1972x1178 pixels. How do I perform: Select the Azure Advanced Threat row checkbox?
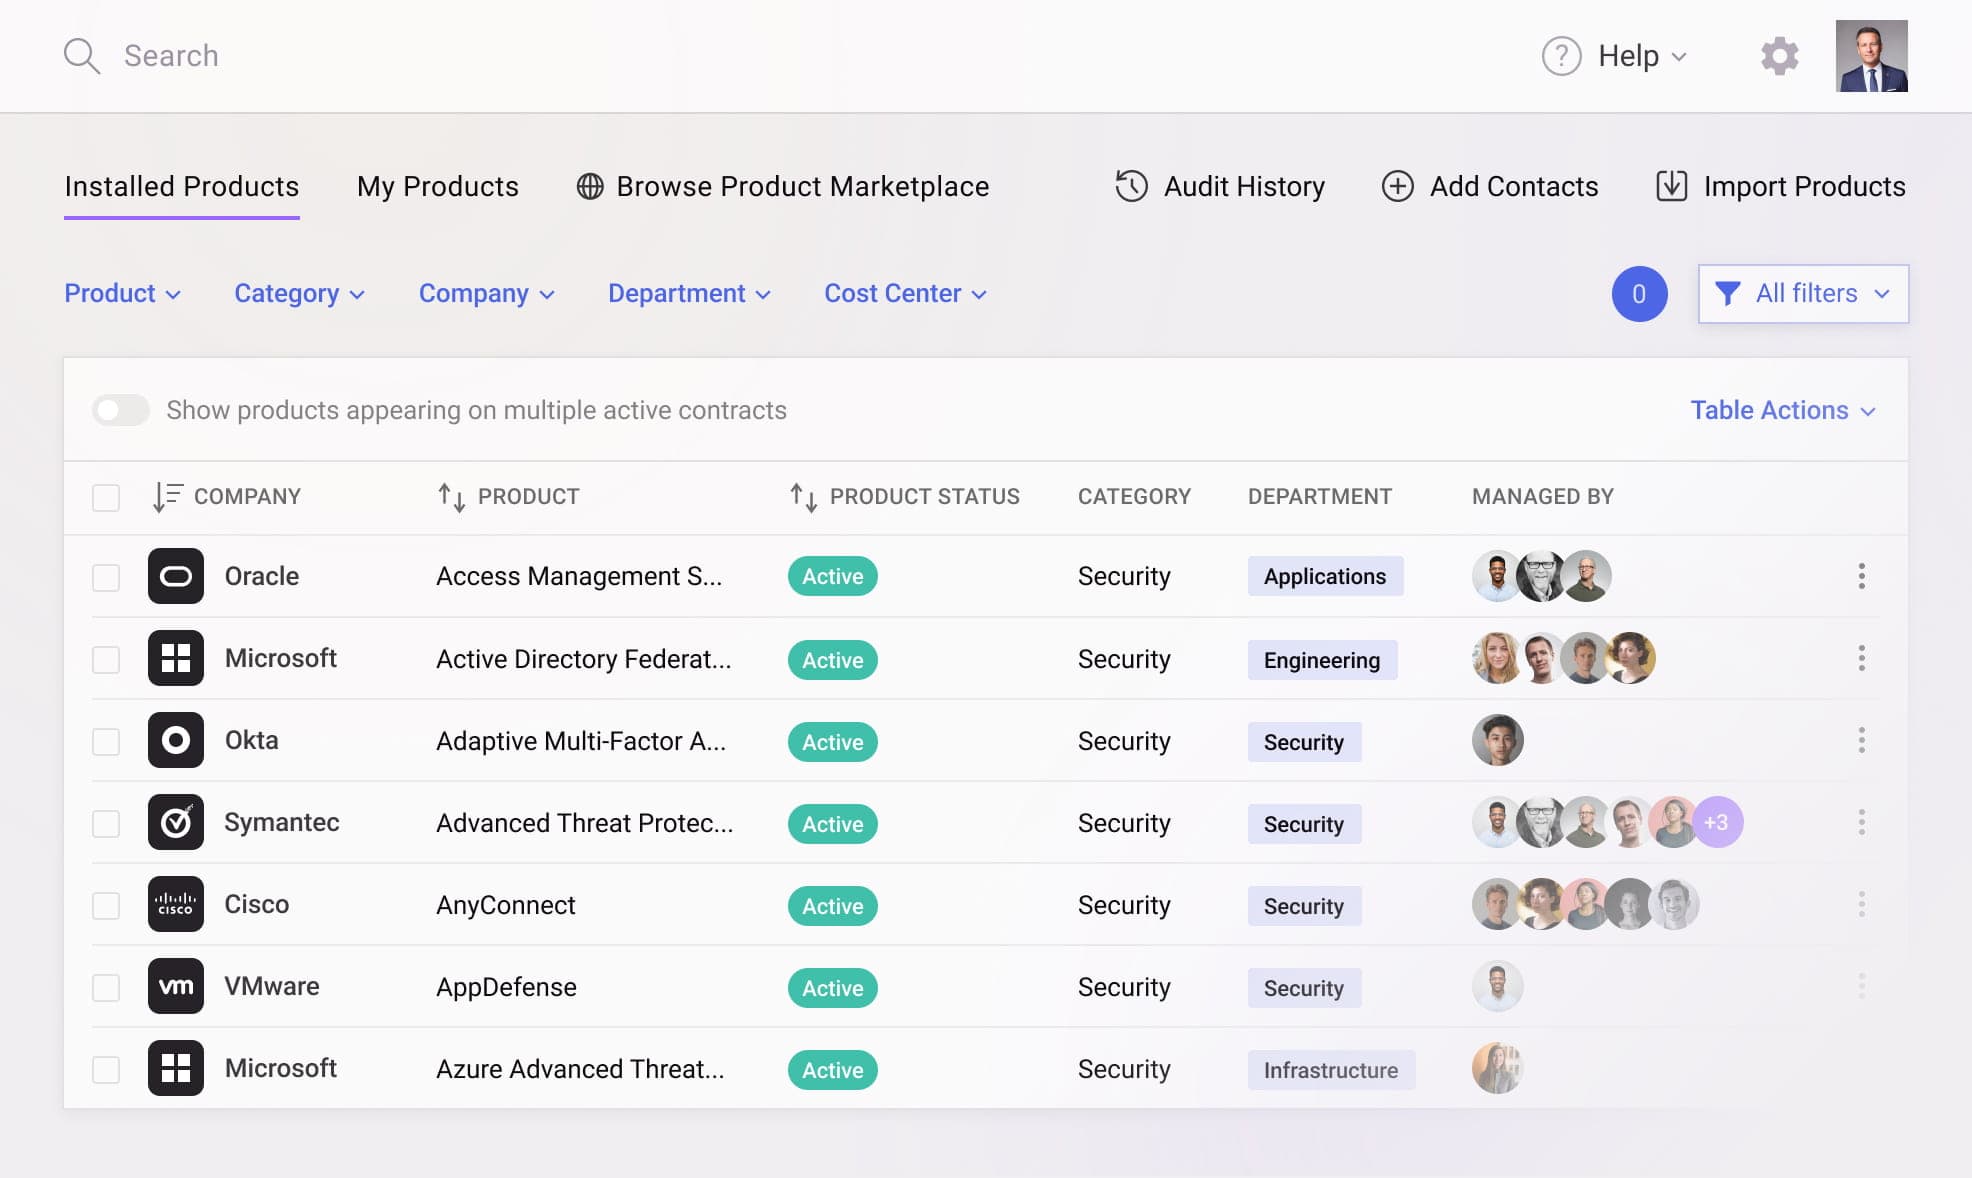click(106, 1069)
